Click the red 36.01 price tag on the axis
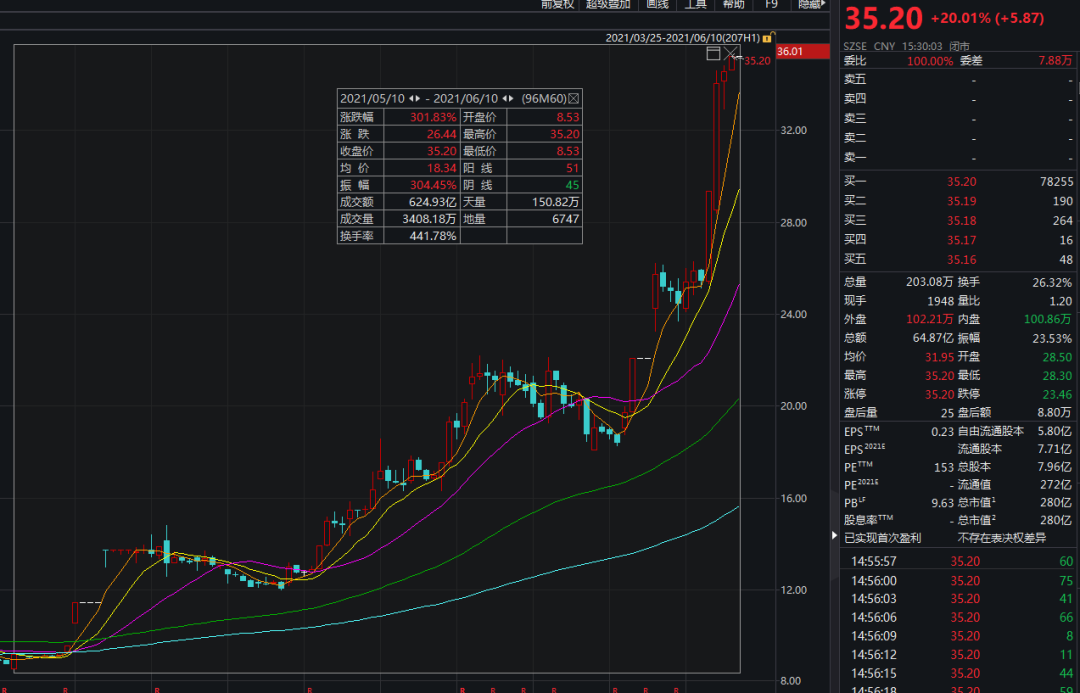Screen dimensions: 1080x693 coord(802,51)
